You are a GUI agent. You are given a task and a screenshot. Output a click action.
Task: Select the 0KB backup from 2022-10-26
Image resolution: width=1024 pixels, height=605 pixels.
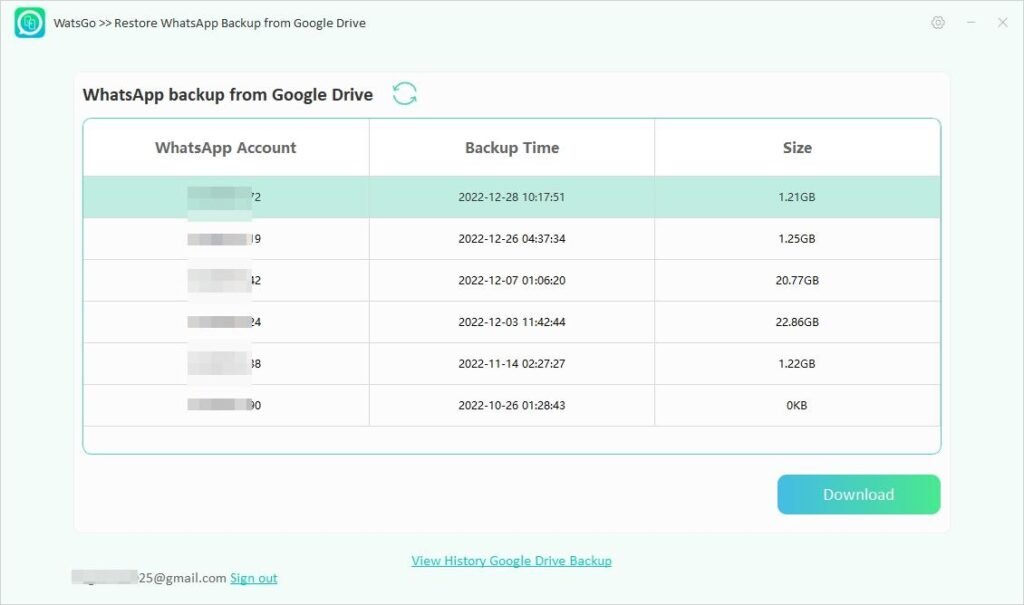click(x=512, y=405)
